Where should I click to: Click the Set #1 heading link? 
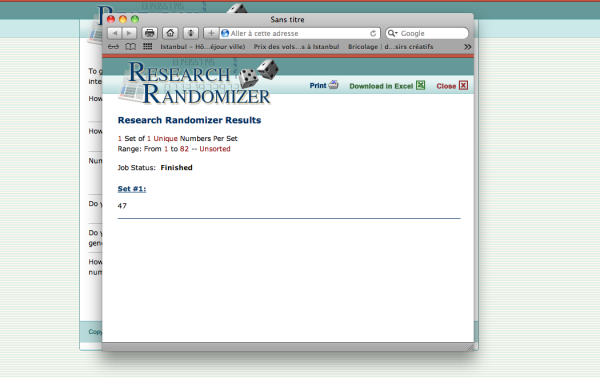point(132,189)
